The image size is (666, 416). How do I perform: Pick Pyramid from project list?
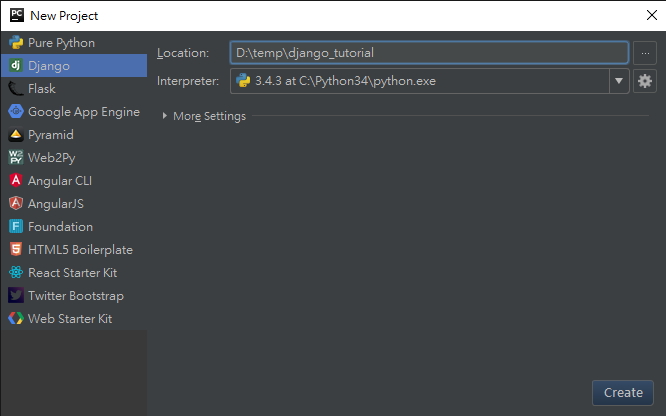[x=74, y=135]
